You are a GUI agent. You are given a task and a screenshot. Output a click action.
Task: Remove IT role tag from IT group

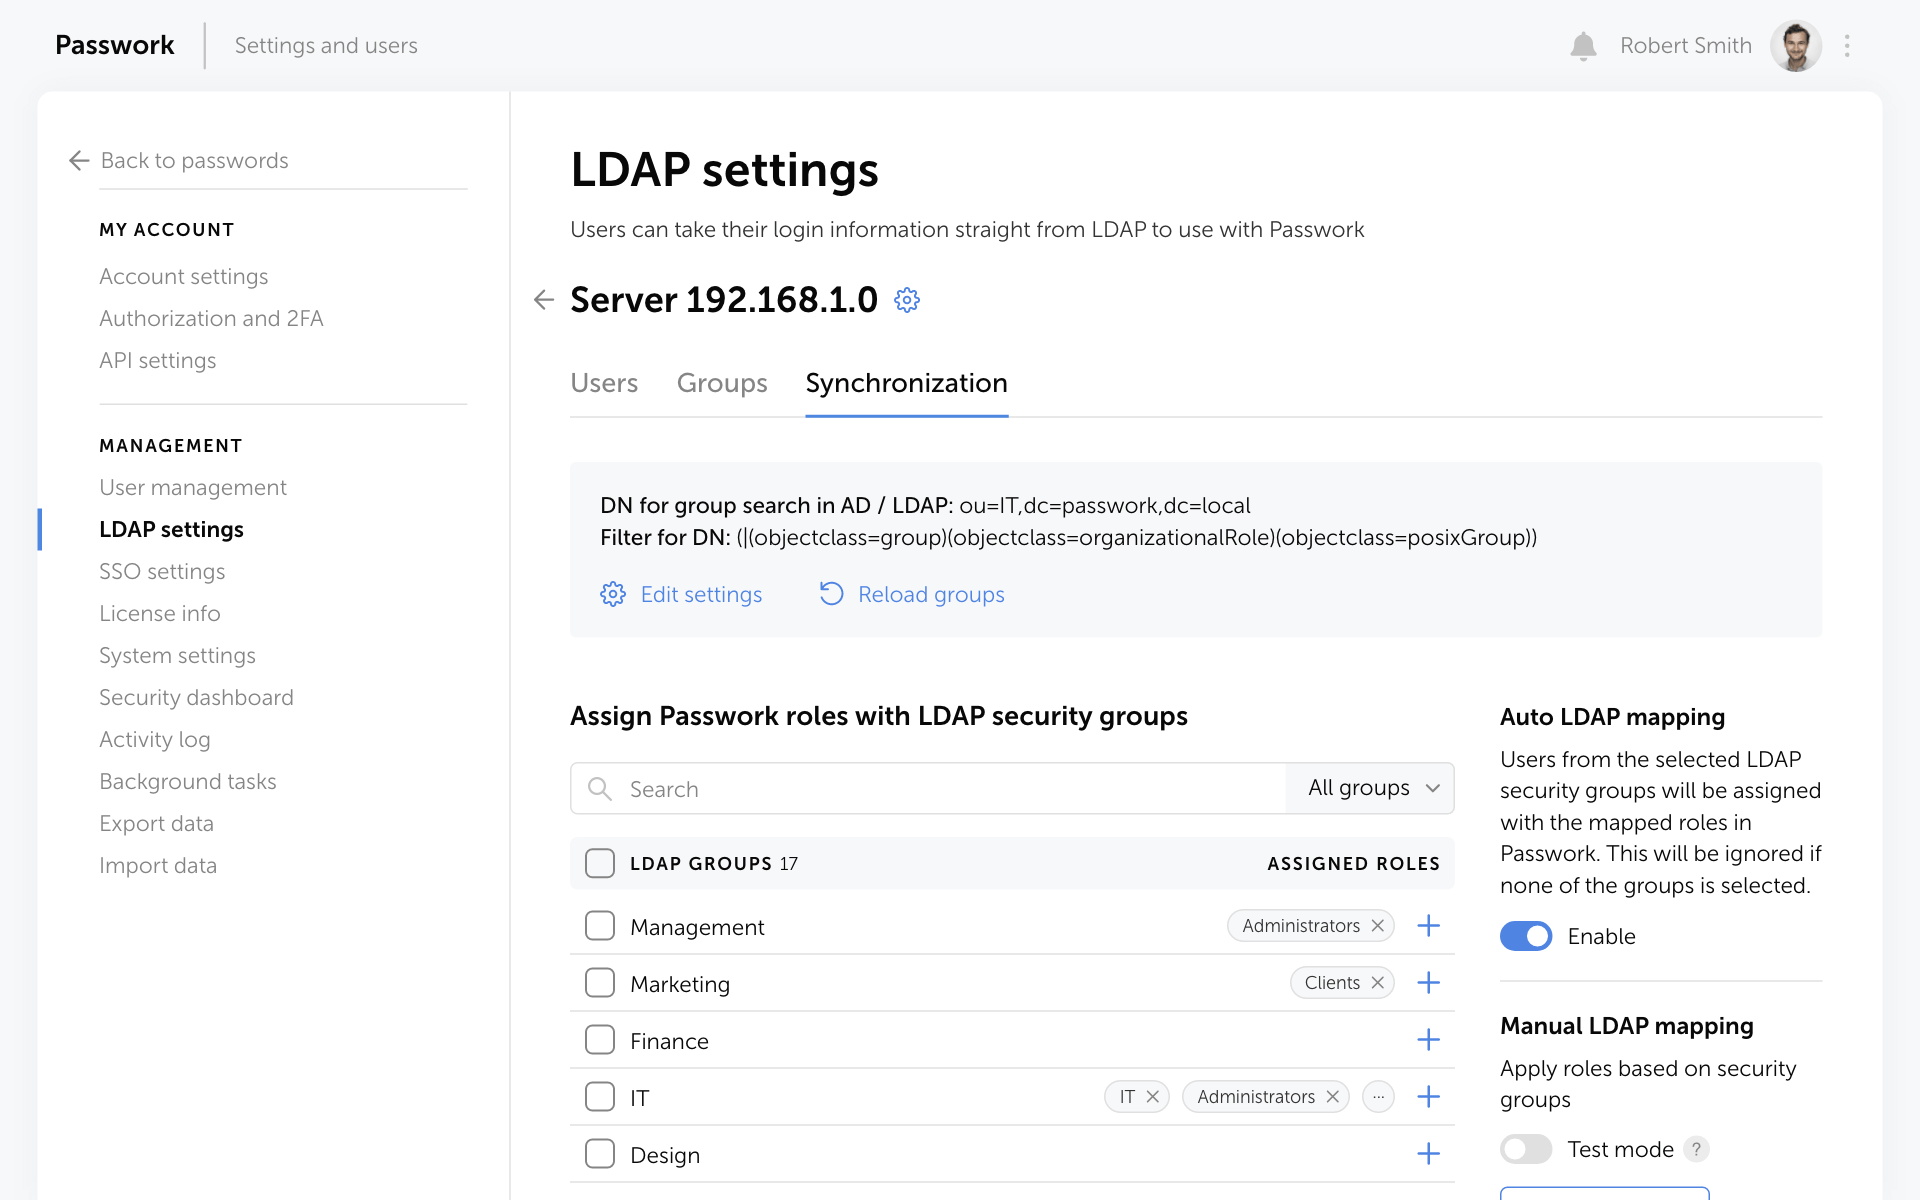1153,1097
